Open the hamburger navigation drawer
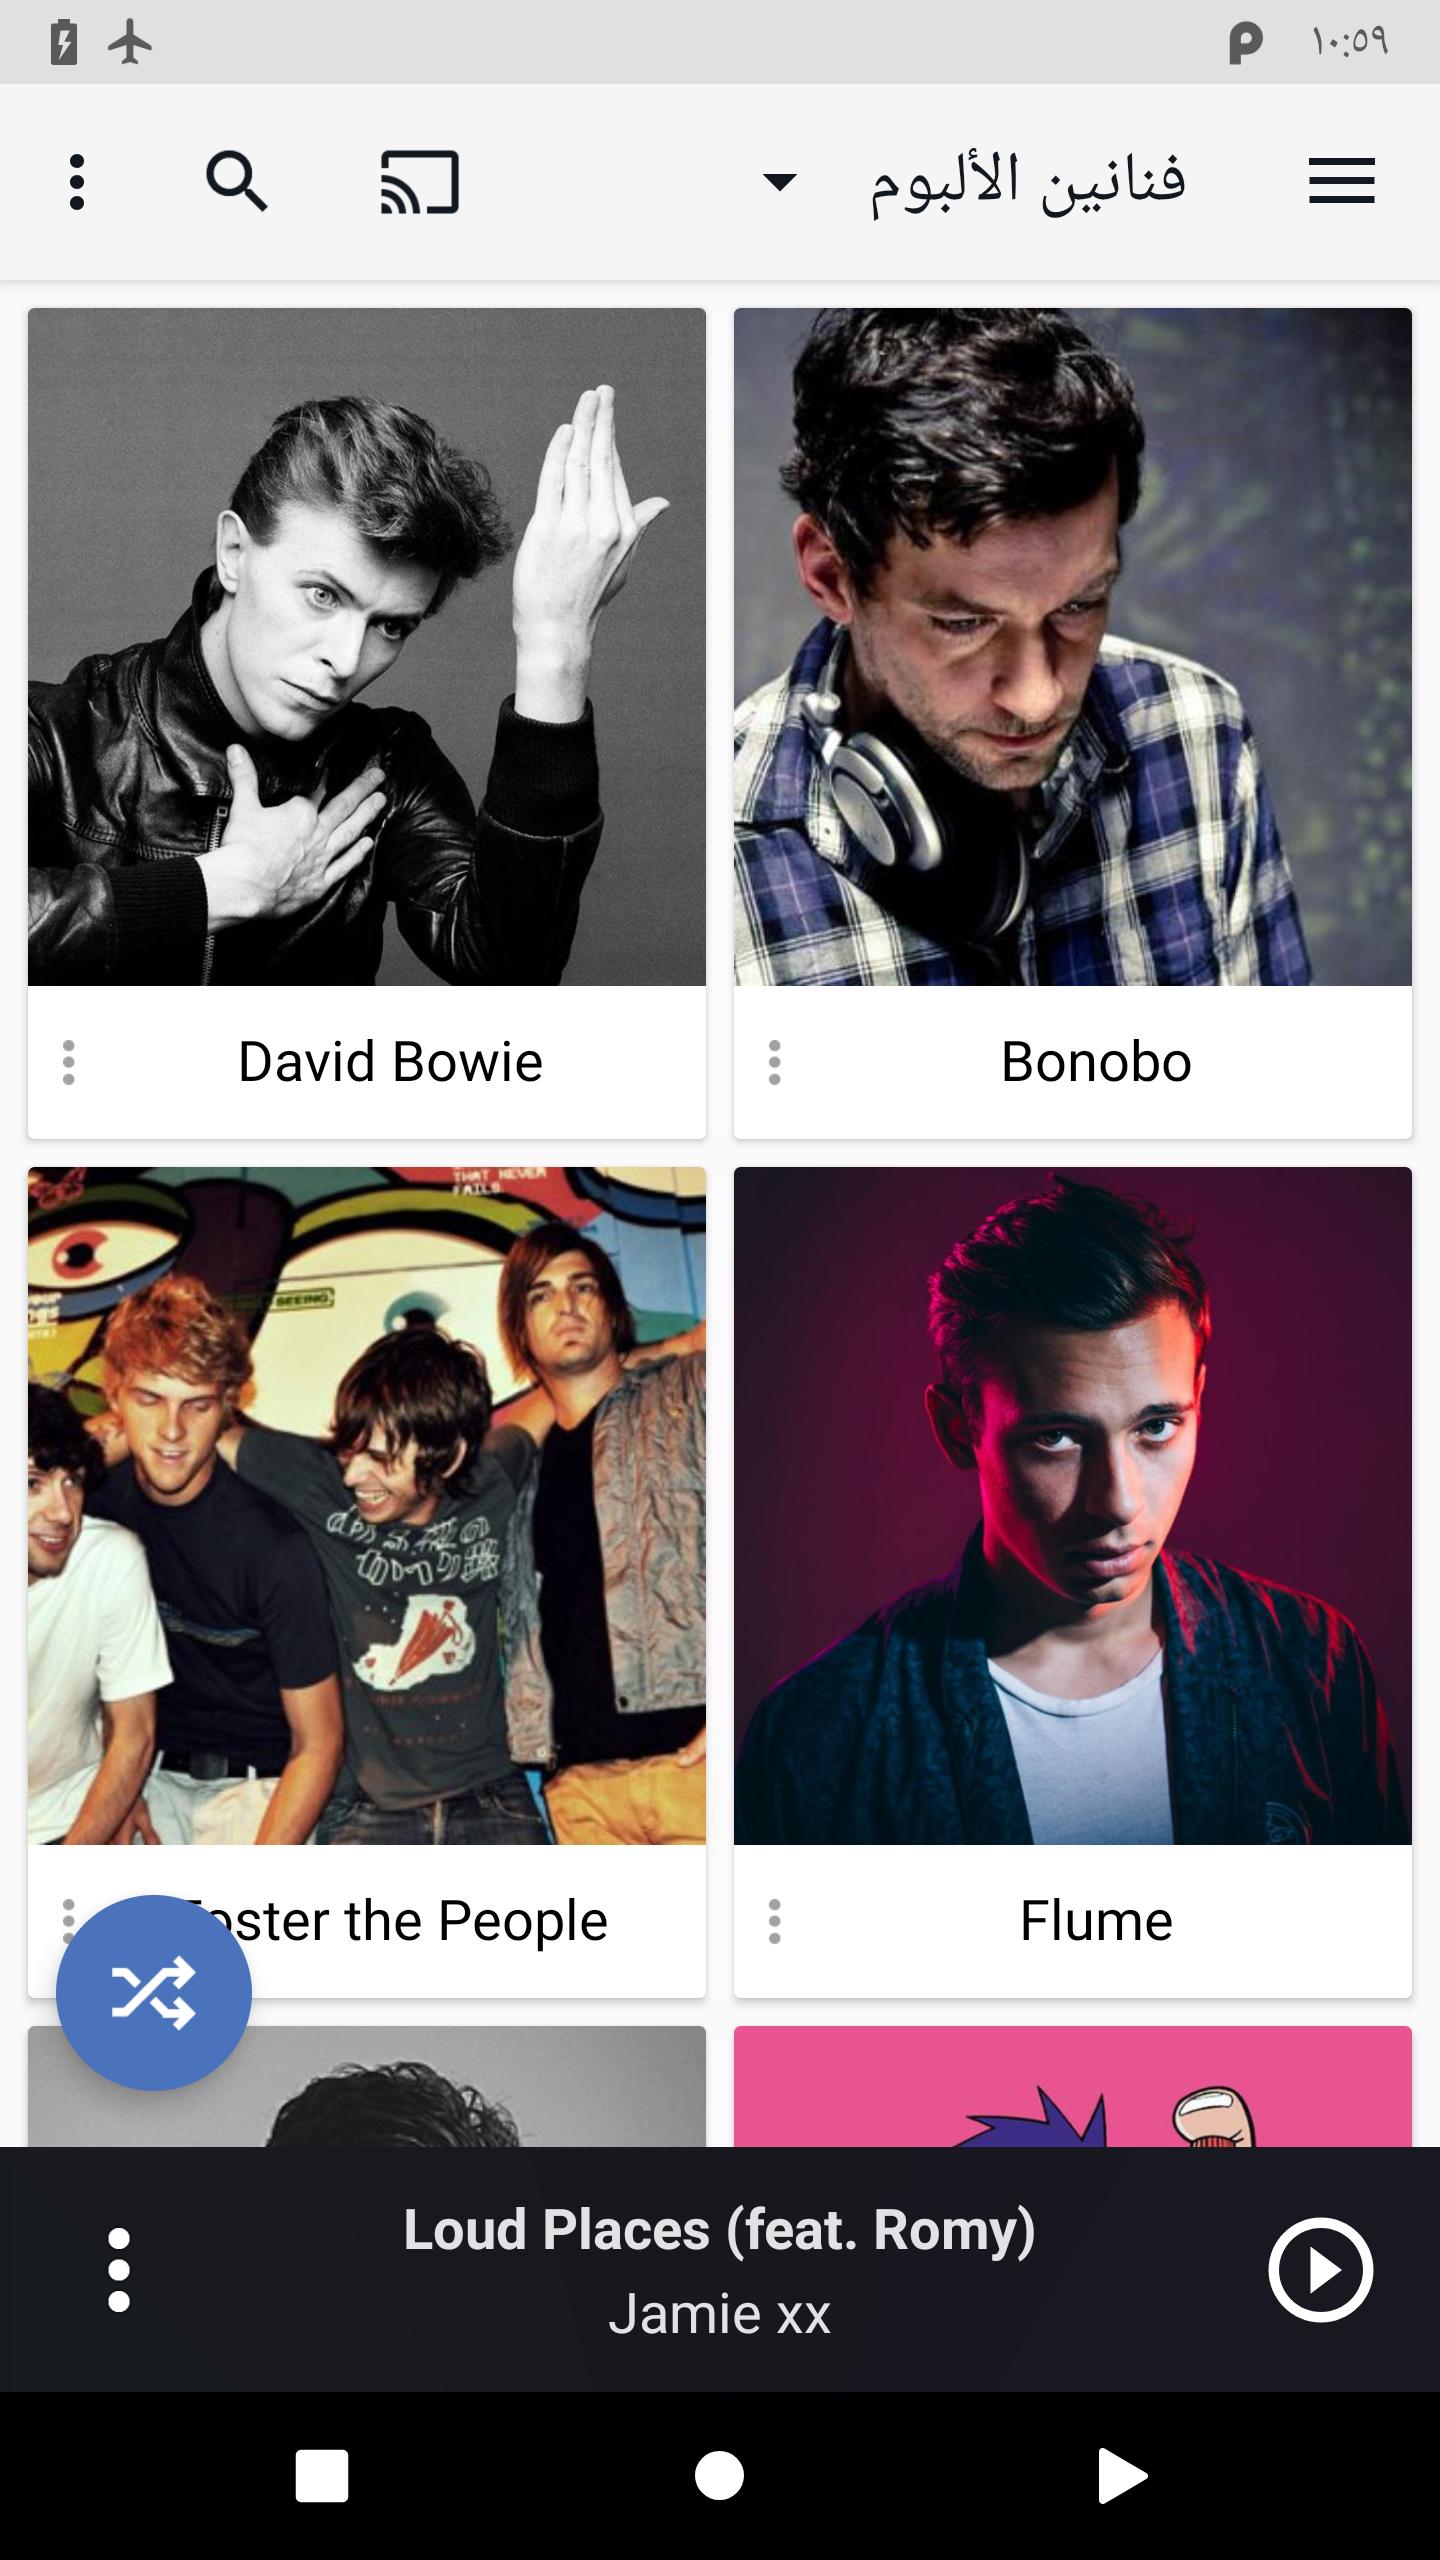The height and width of the screenshot is (2560, 1440). click(x=1342, y=181)
